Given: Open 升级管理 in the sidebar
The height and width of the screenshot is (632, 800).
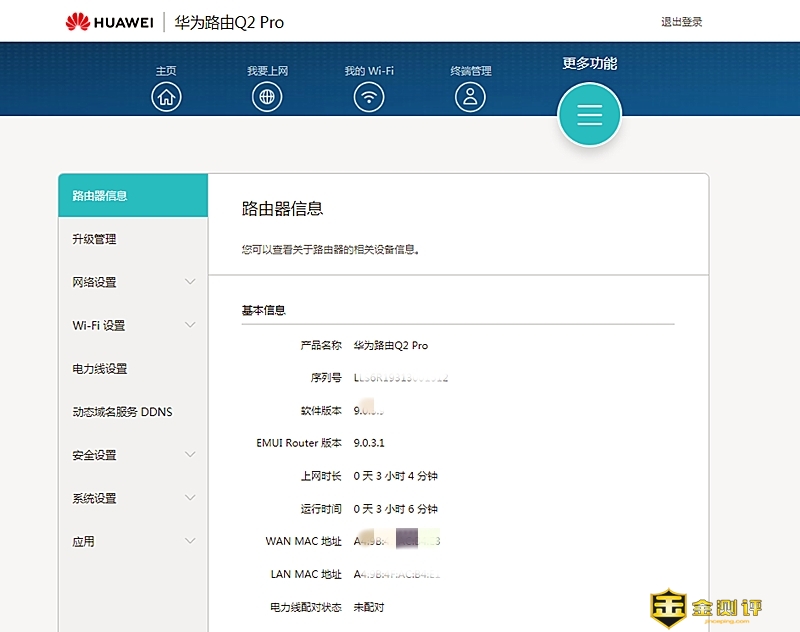Looking at the screenshot, I should 95,239.
